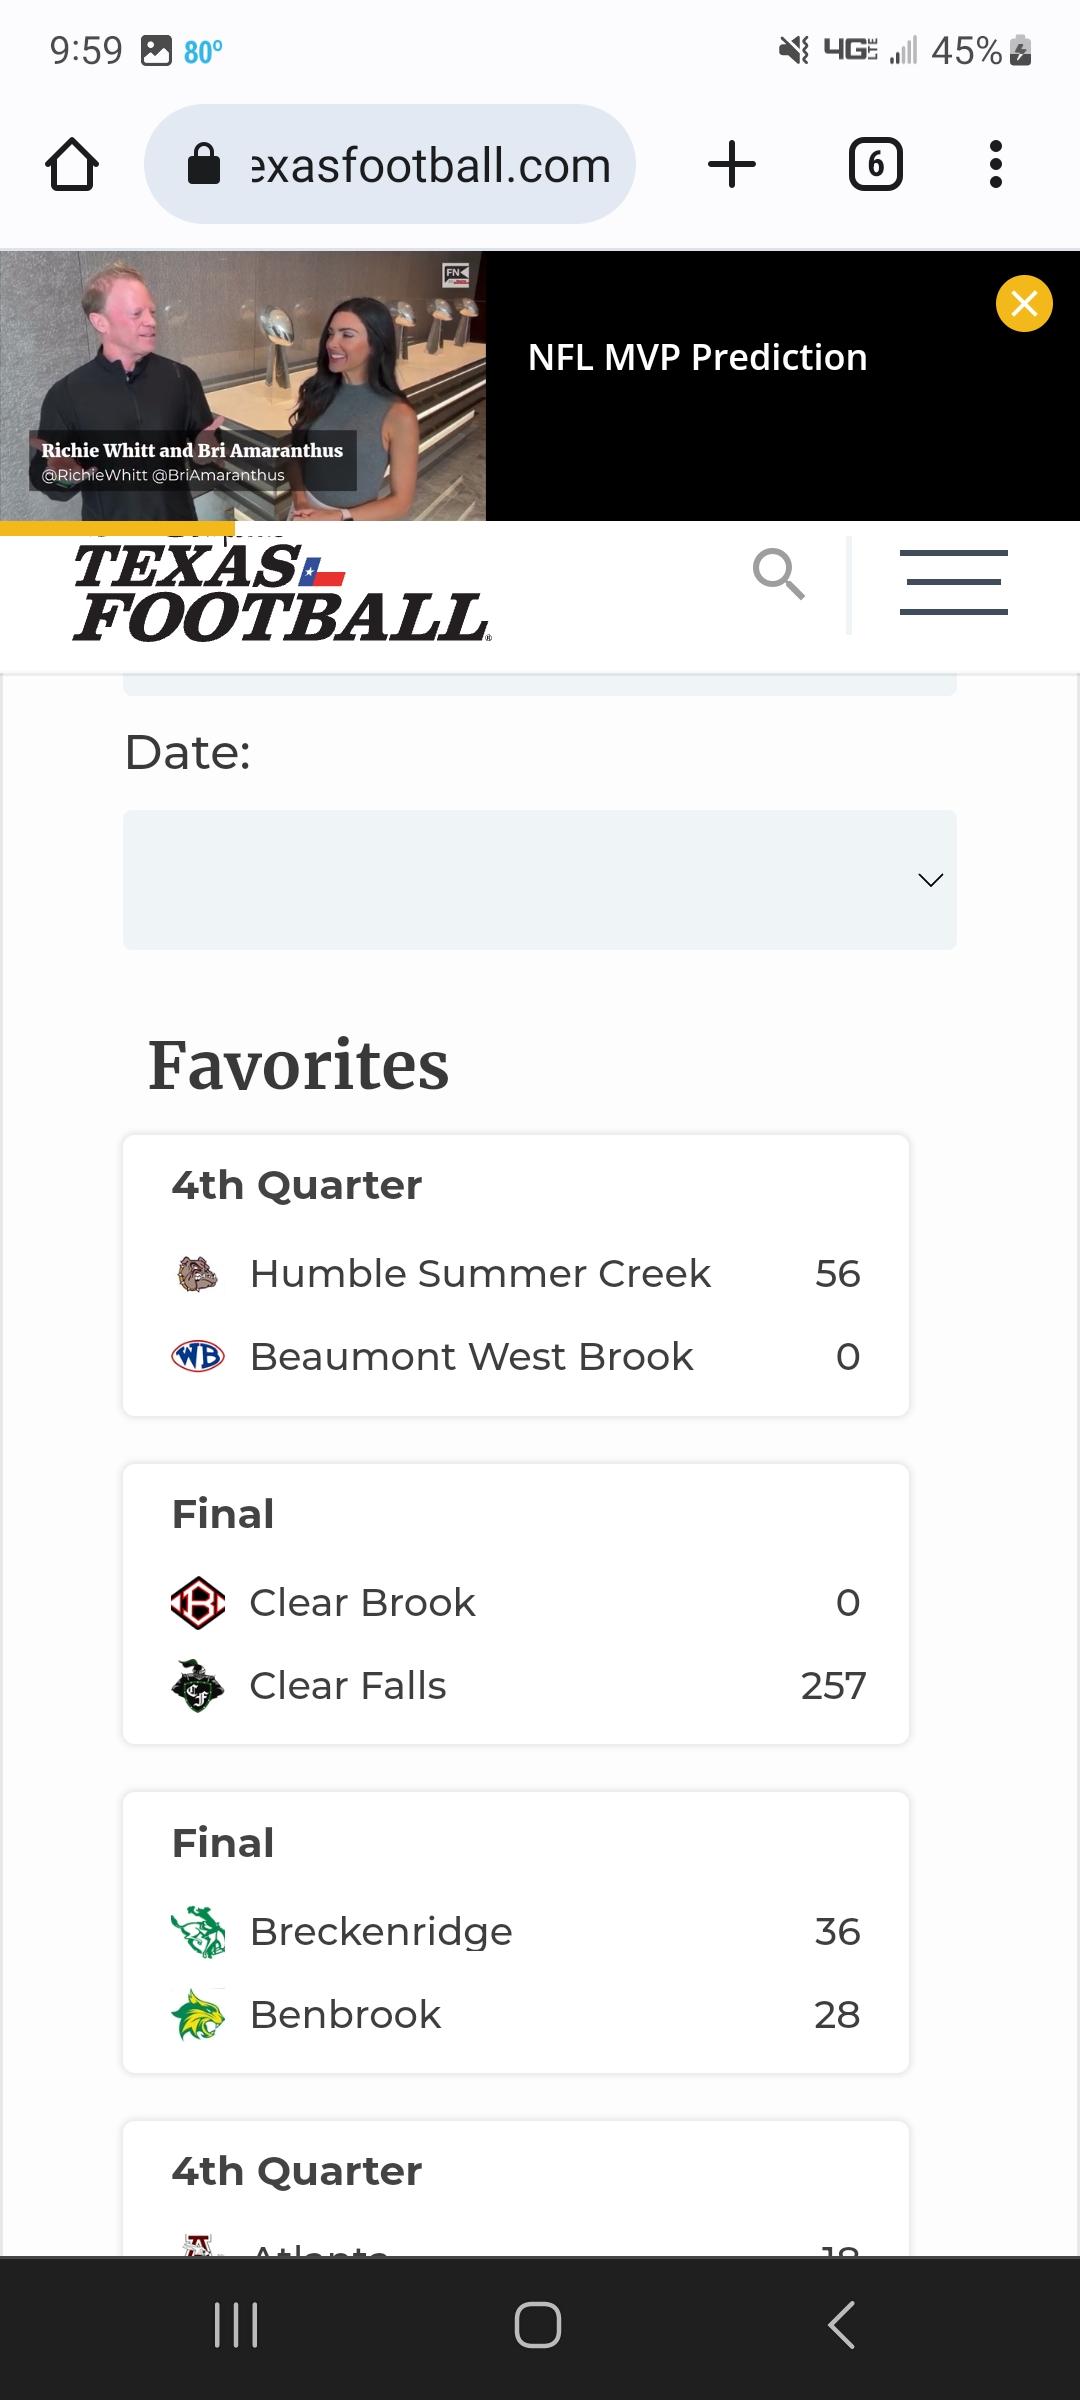This screenshot has height=2400, width=1080.
Task: Close the NFL MVP Prediction video ad
Action: [1024, 303]
